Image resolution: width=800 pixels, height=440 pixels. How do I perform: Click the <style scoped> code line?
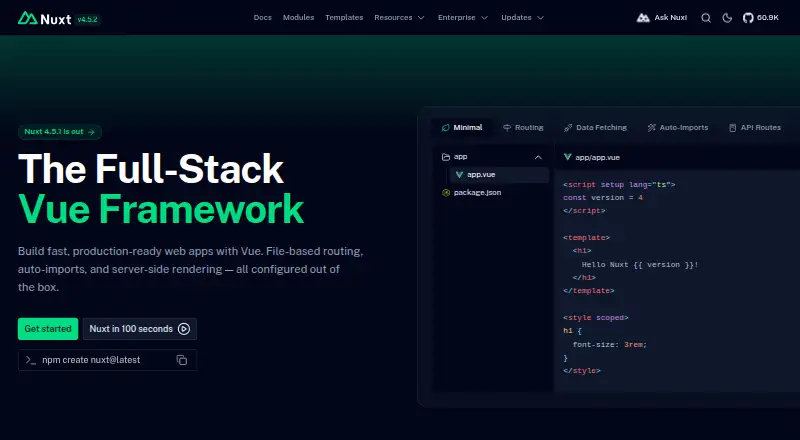click(596, 317)
